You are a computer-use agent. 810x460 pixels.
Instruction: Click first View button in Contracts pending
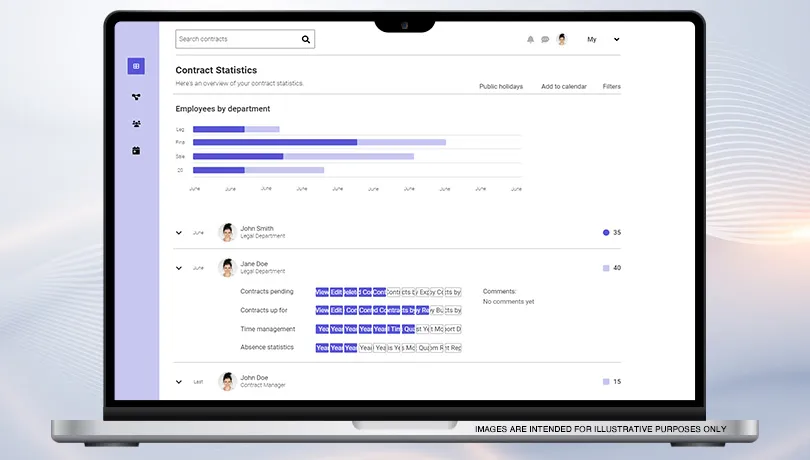(x=322, y=292)
